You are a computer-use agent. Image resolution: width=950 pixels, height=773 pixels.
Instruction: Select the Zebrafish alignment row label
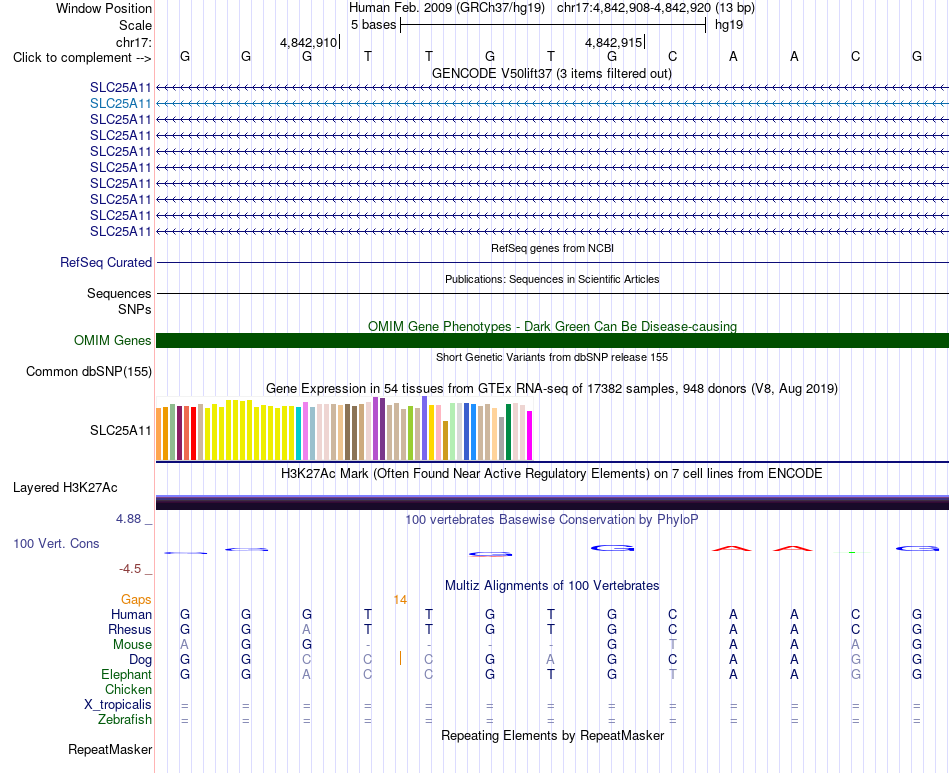click(x=125, y=720)
